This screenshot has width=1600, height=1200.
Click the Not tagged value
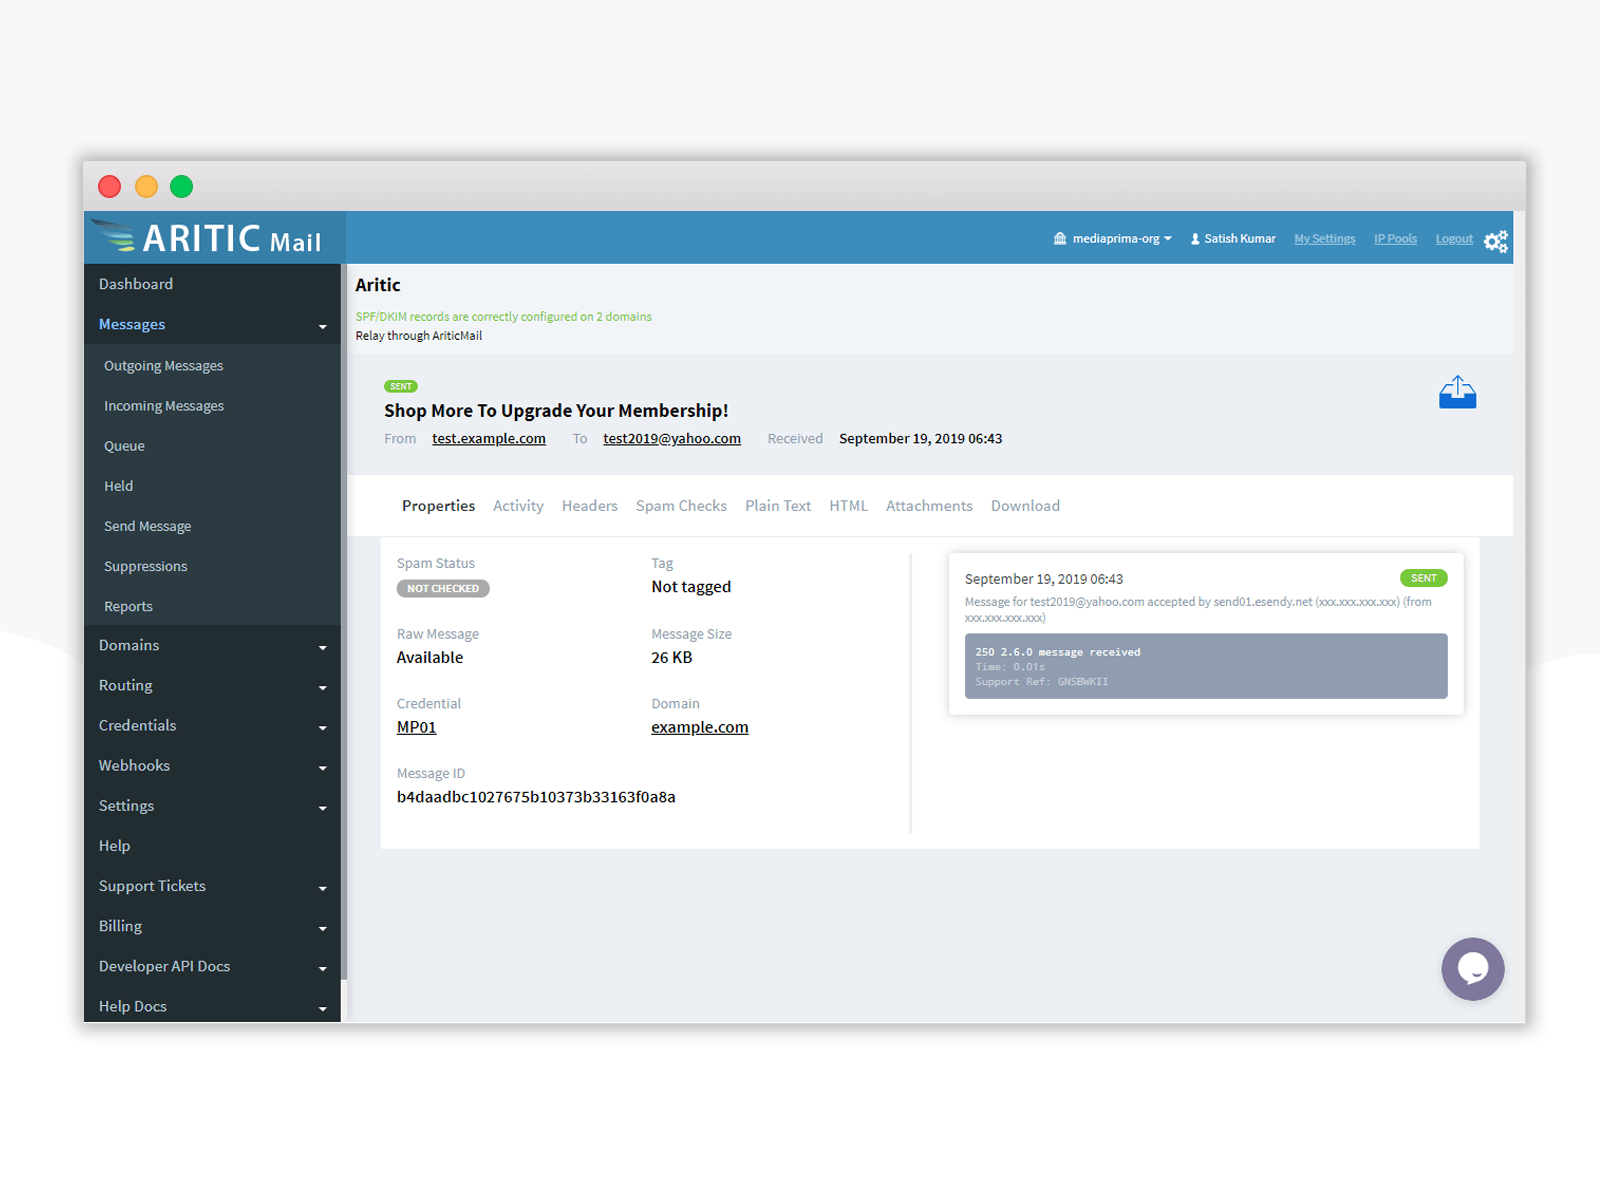click(x=691, y=587)
